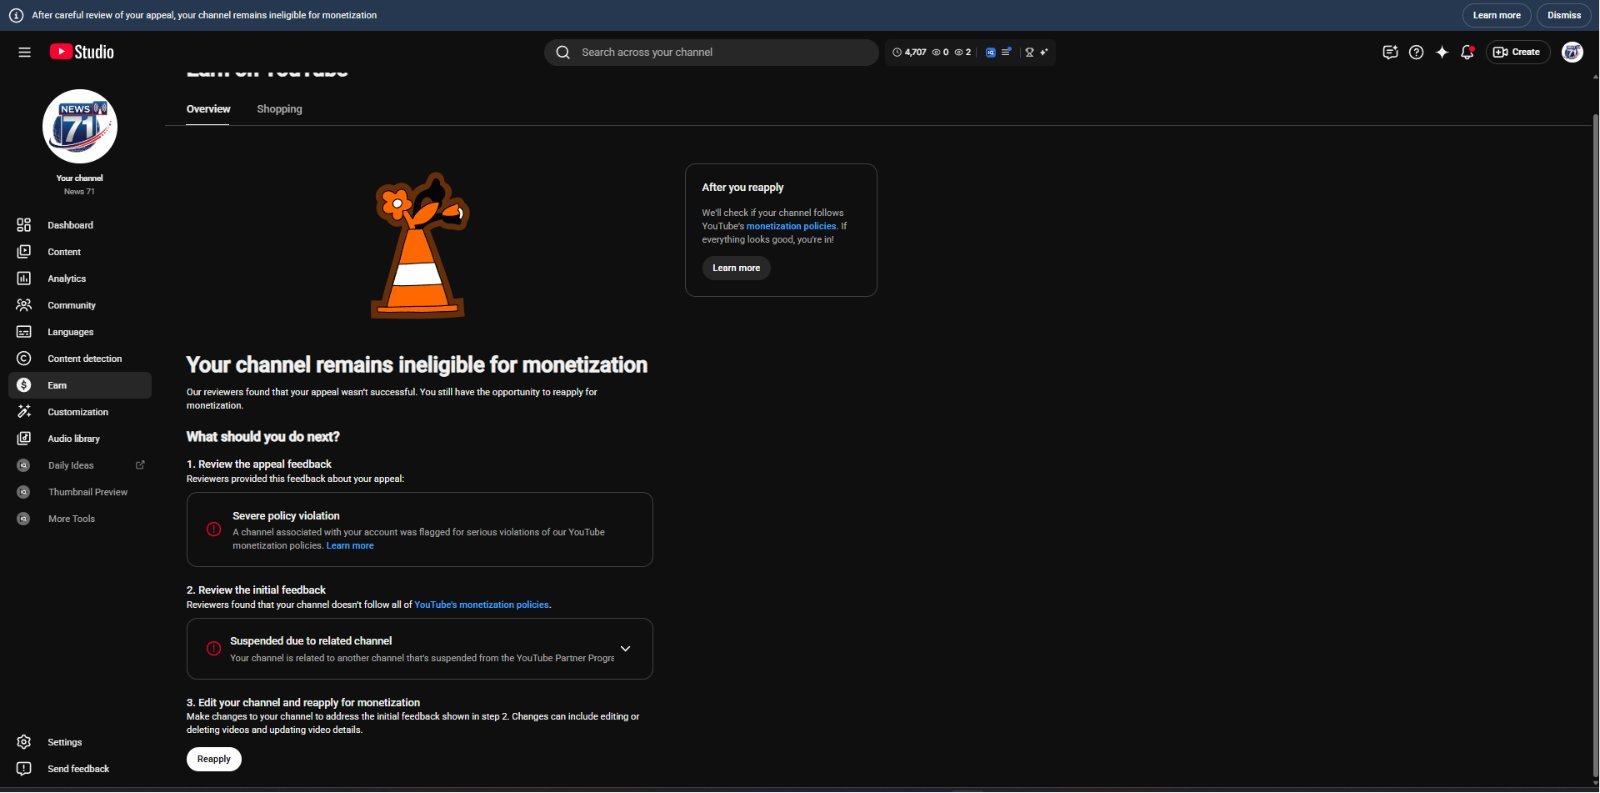Image resolution: width=1600 pixels, height=793 pixels.
Task: Click Send feedback in the sidebar
Action: point(80,769)
